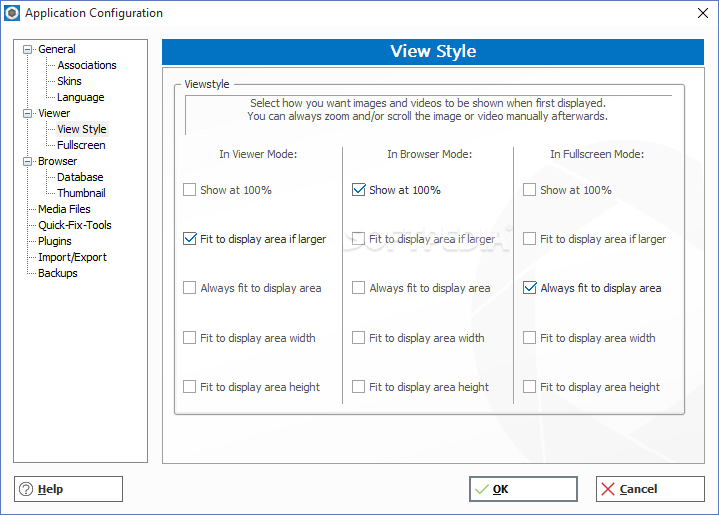719x515 pixels.
Task: Collapse the Viewer tree node
Action: click(x=28, y=113)
